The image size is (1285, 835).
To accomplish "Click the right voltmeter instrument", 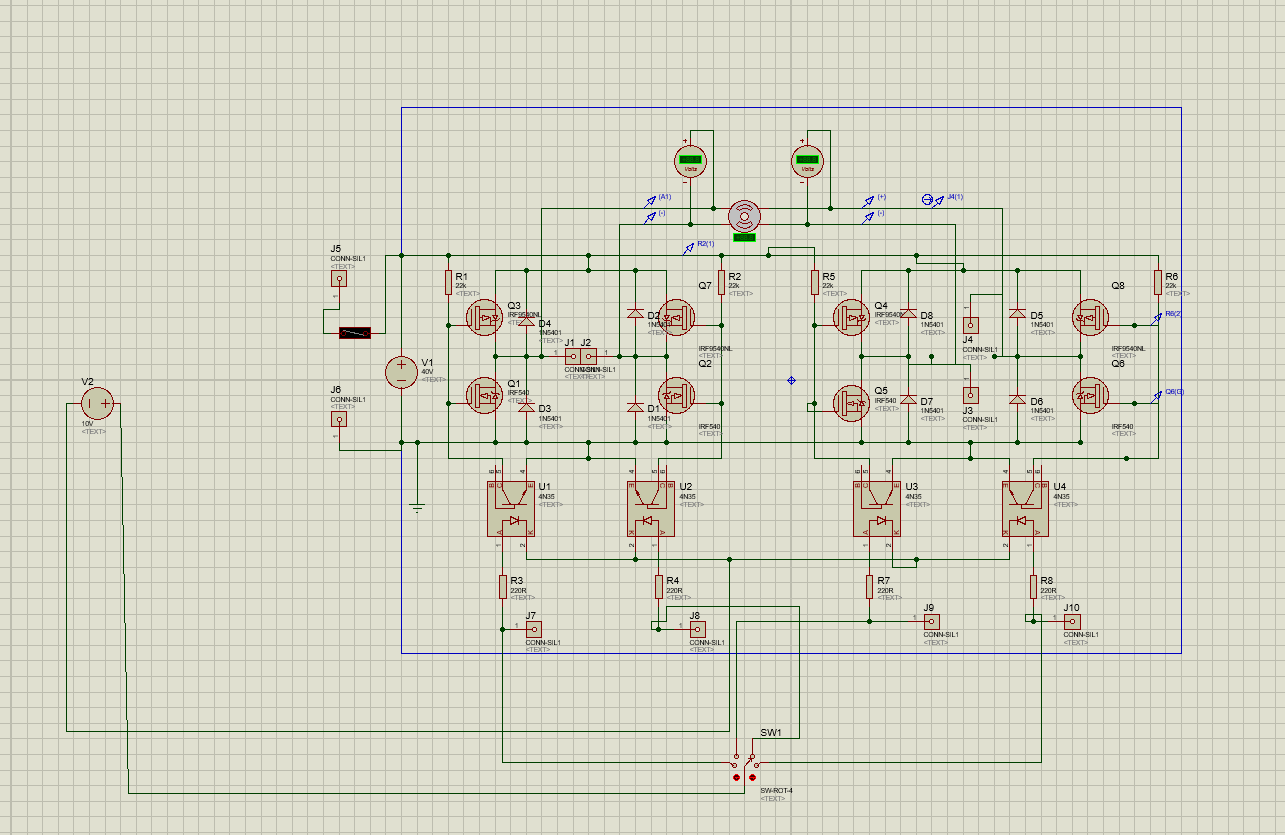I will tap(807, 160).
